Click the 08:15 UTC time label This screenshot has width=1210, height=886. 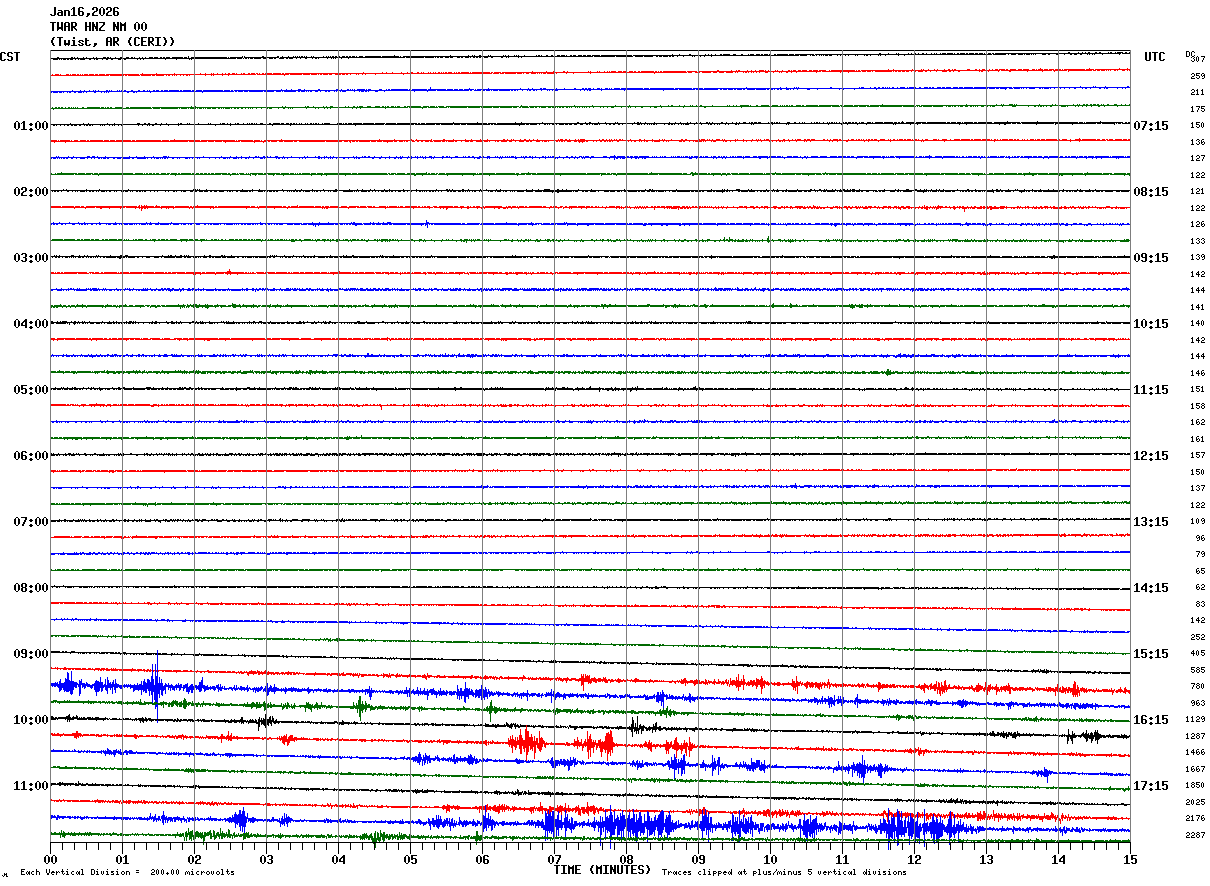point(1150,192)
